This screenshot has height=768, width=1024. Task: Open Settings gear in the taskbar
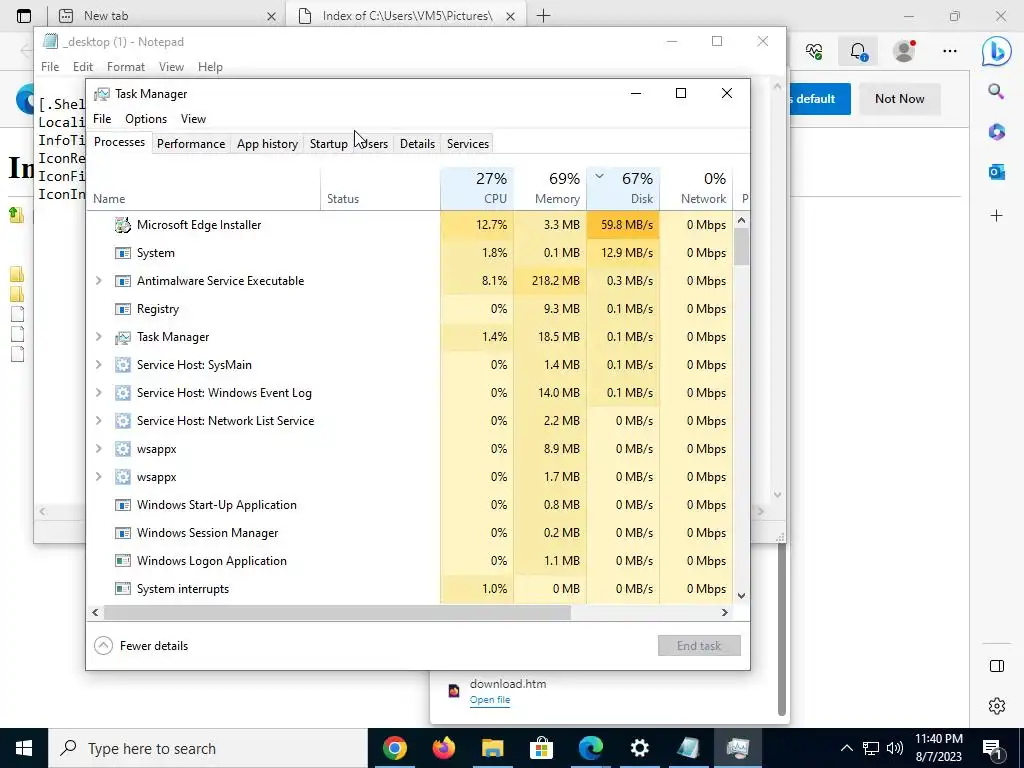point(639,748)
